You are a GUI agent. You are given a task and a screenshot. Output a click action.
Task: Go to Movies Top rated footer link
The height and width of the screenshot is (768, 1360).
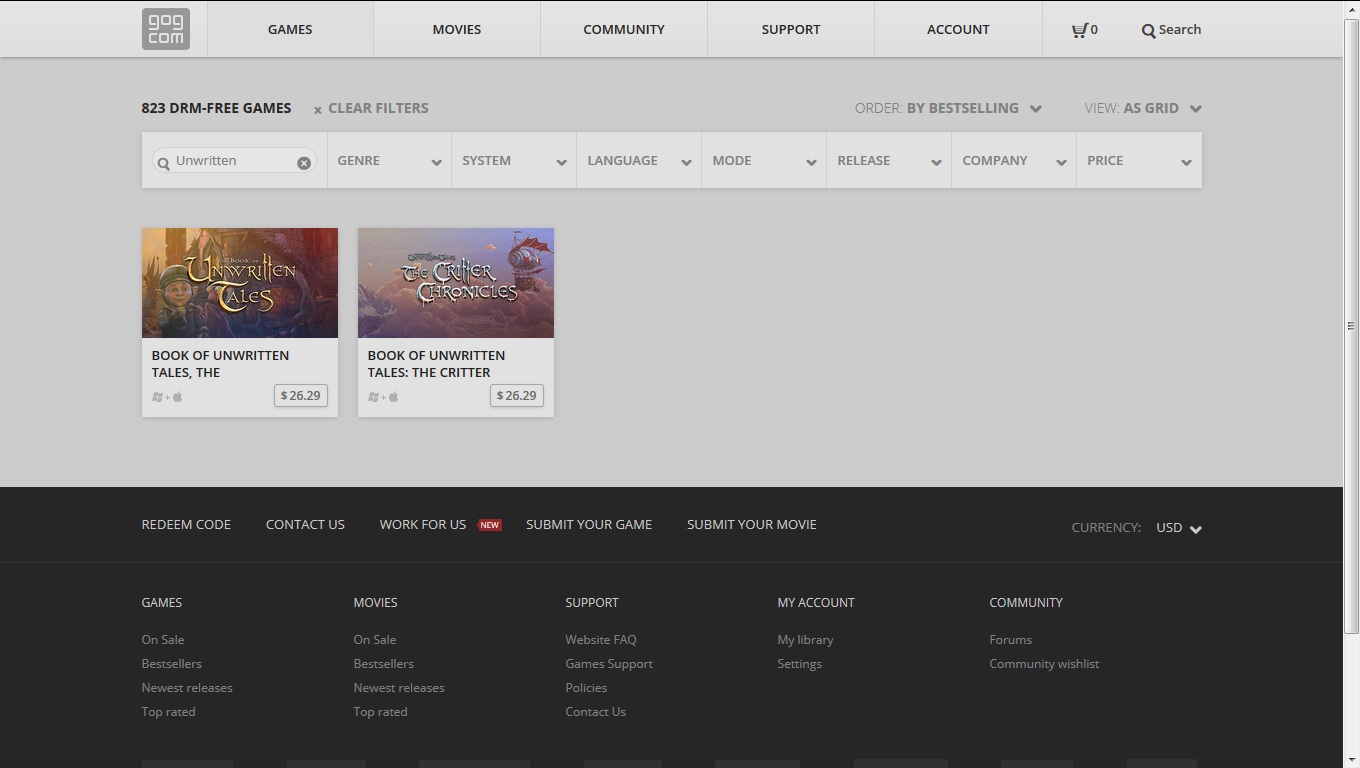[x=381, y=712]
